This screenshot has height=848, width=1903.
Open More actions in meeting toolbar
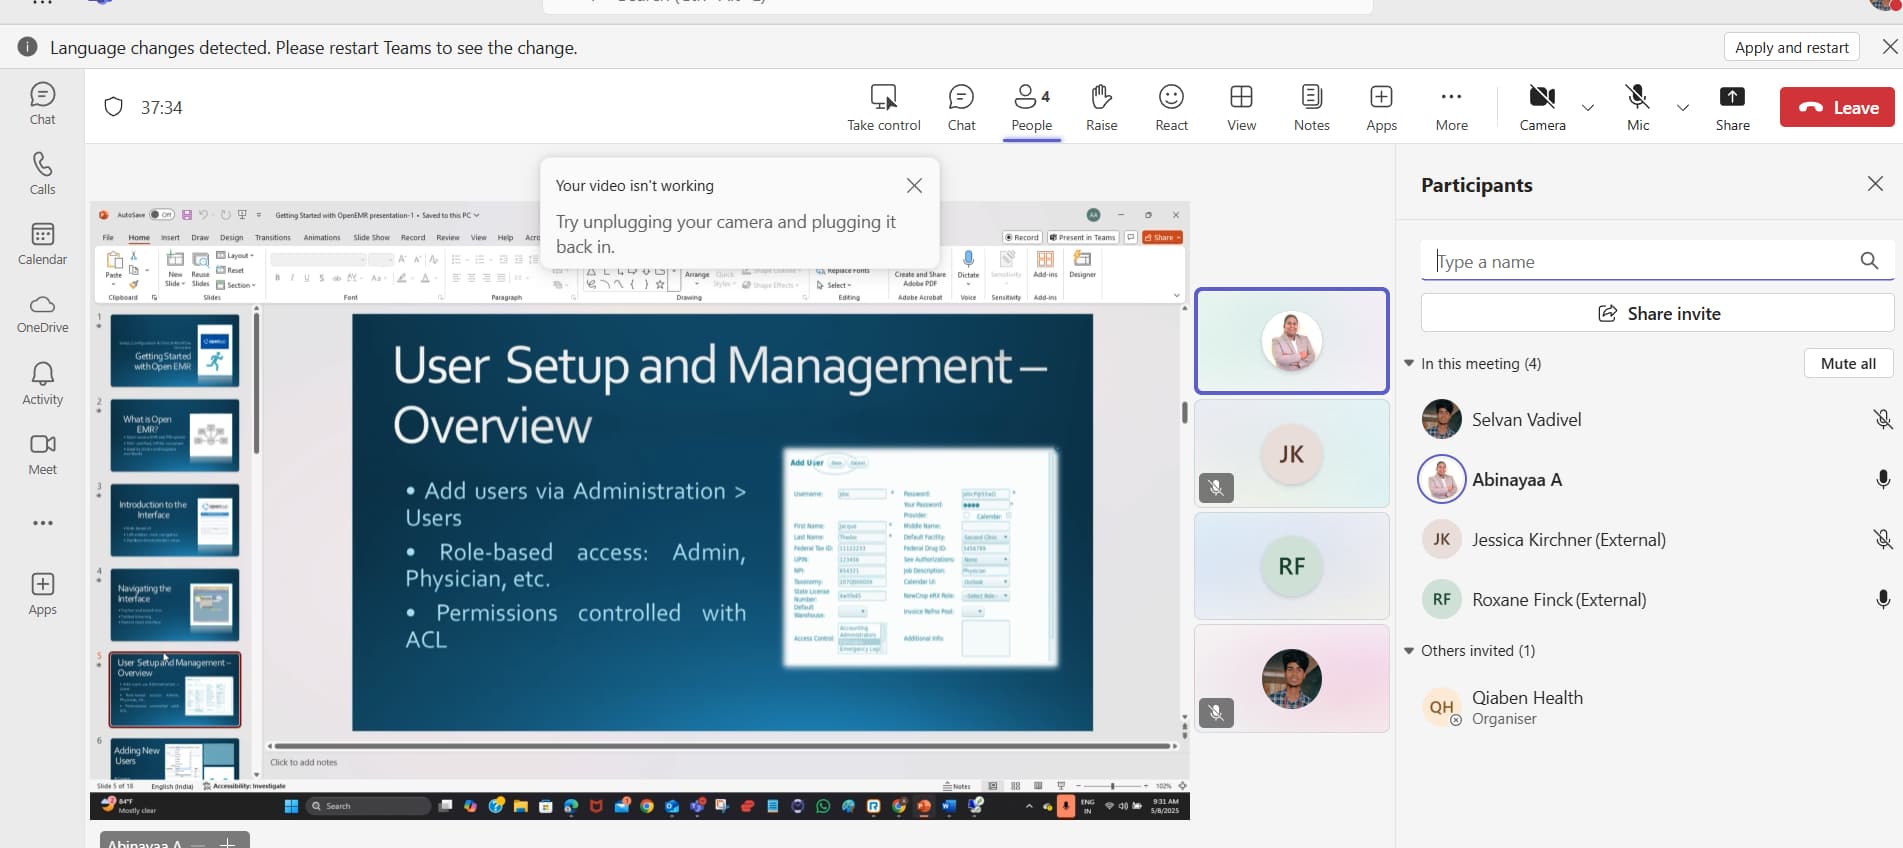1451,108
